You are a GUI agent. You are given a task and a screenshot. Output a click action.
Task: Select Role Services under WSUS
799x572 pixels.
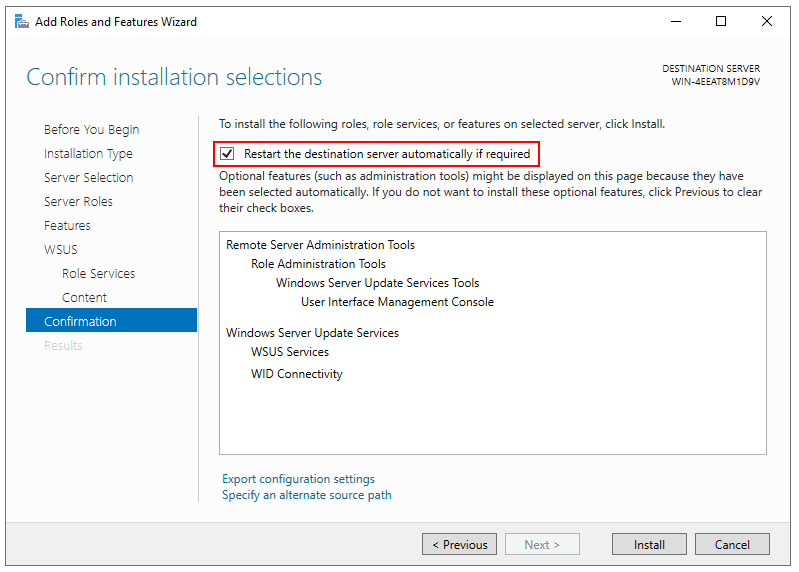tap(98, 273)
